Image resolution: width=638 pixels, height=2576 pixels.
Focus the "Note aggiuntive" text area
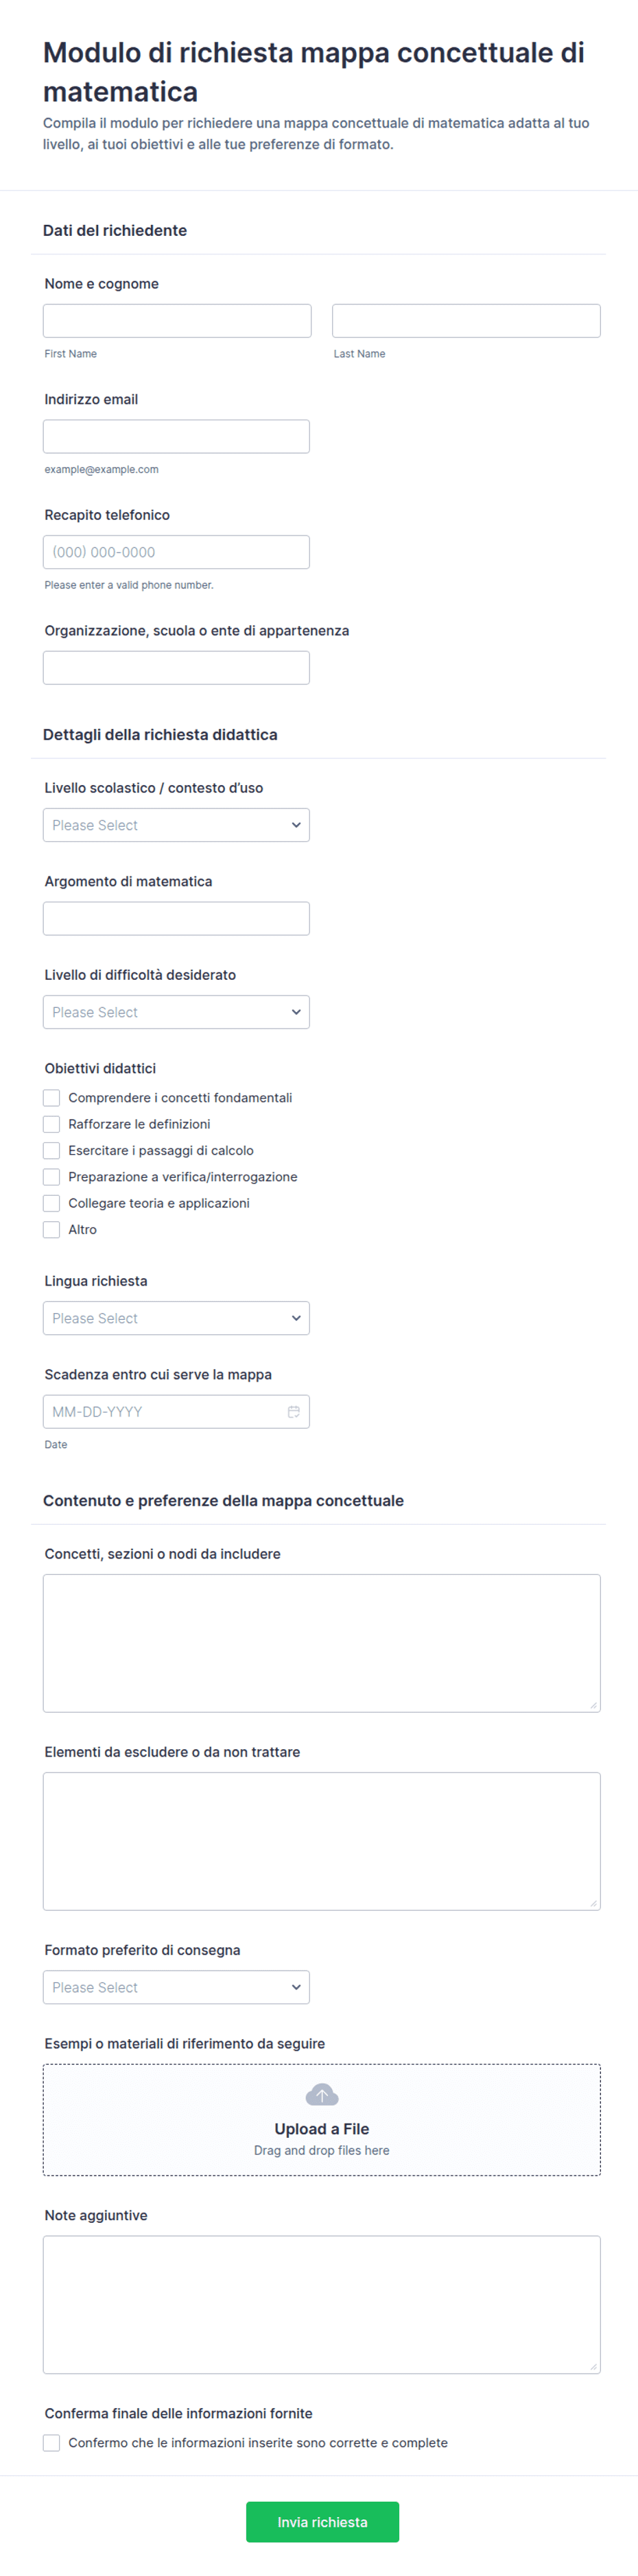[322, 2304]
